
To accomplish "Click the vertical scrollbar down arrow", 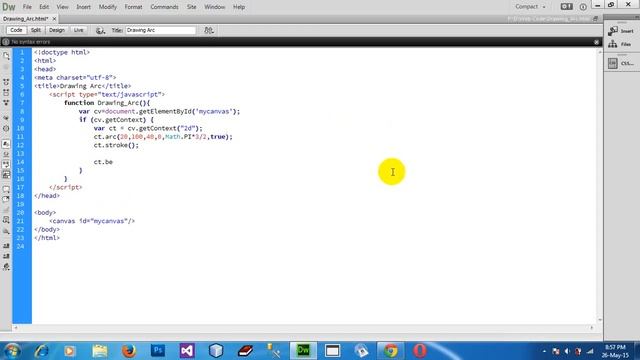I will pos(600,320).
